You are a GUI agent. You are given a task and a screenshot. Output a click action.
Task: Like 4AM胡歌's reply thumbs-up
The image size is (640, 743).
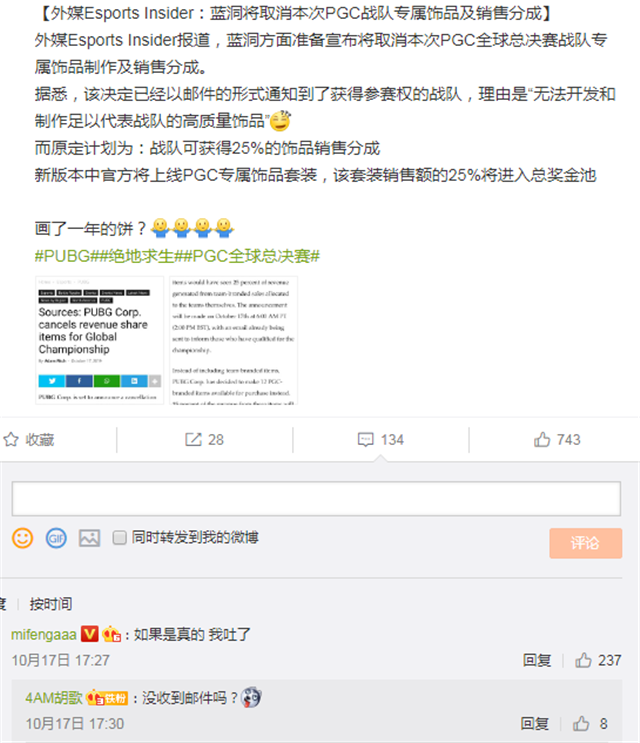pyautogui.click(x=581, y=724)
